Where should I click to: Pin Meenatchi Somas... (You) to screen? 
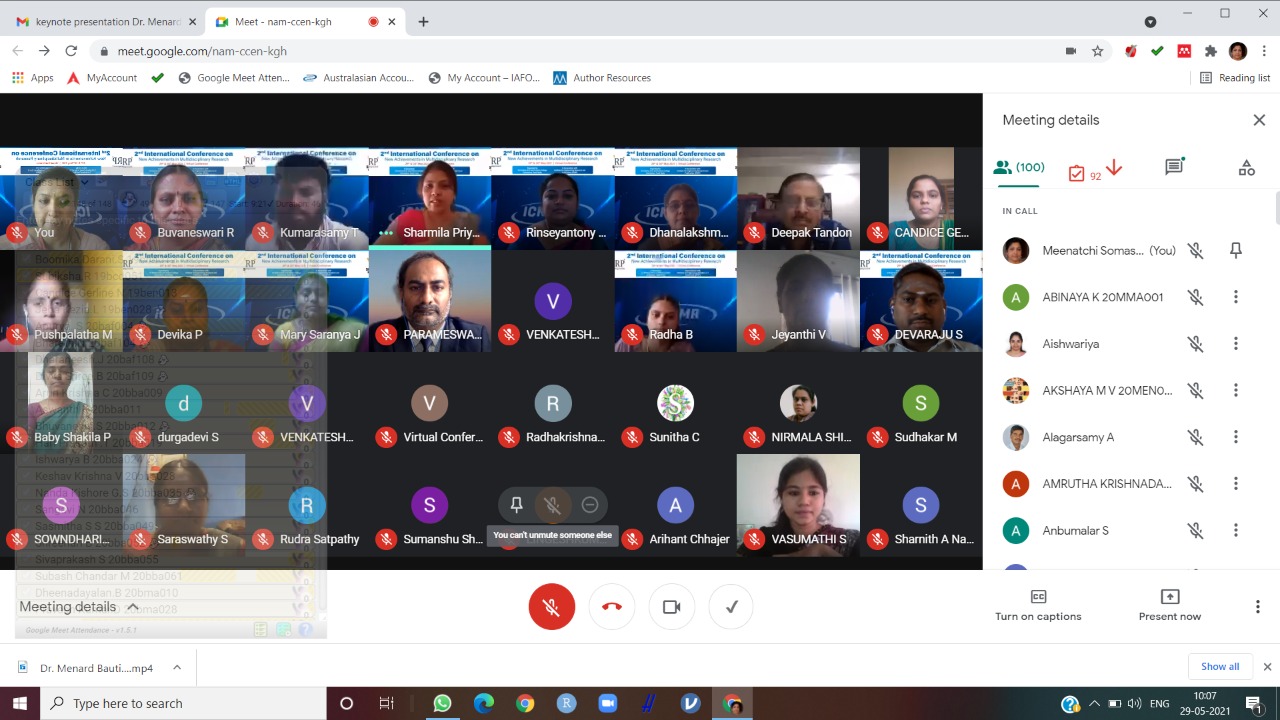point(1236,251)
